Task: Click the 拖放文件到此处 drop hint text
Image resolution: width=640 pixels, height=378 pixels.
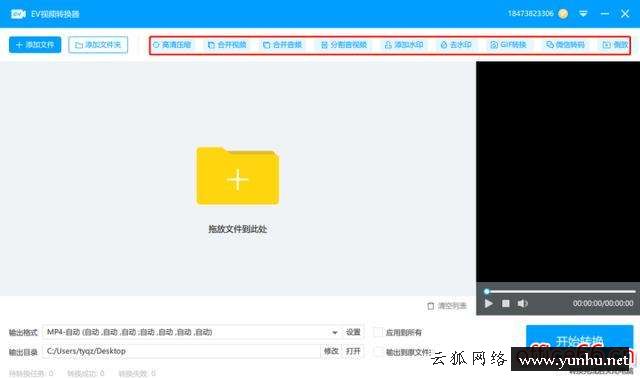Action: tap(238, 229)
